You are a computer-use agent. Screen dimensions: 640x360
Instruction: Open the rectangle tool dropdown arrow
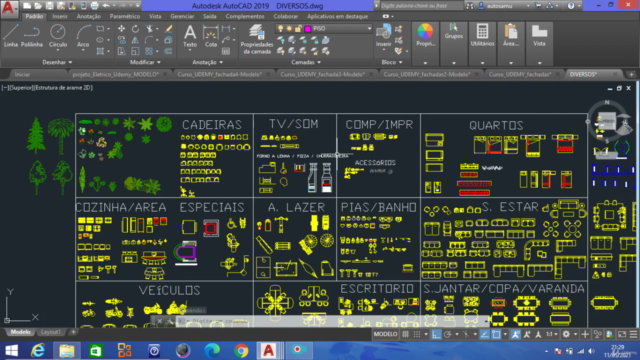click(x=108, y=29)
